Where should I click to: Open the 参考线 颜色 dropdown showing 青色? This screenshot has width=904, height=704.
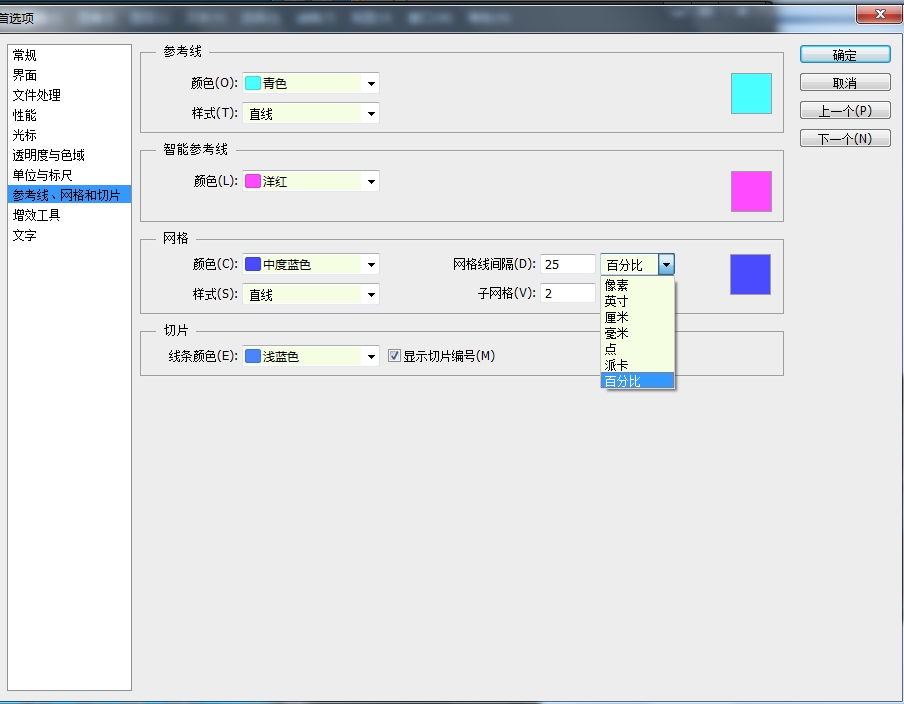click(311, 84)
